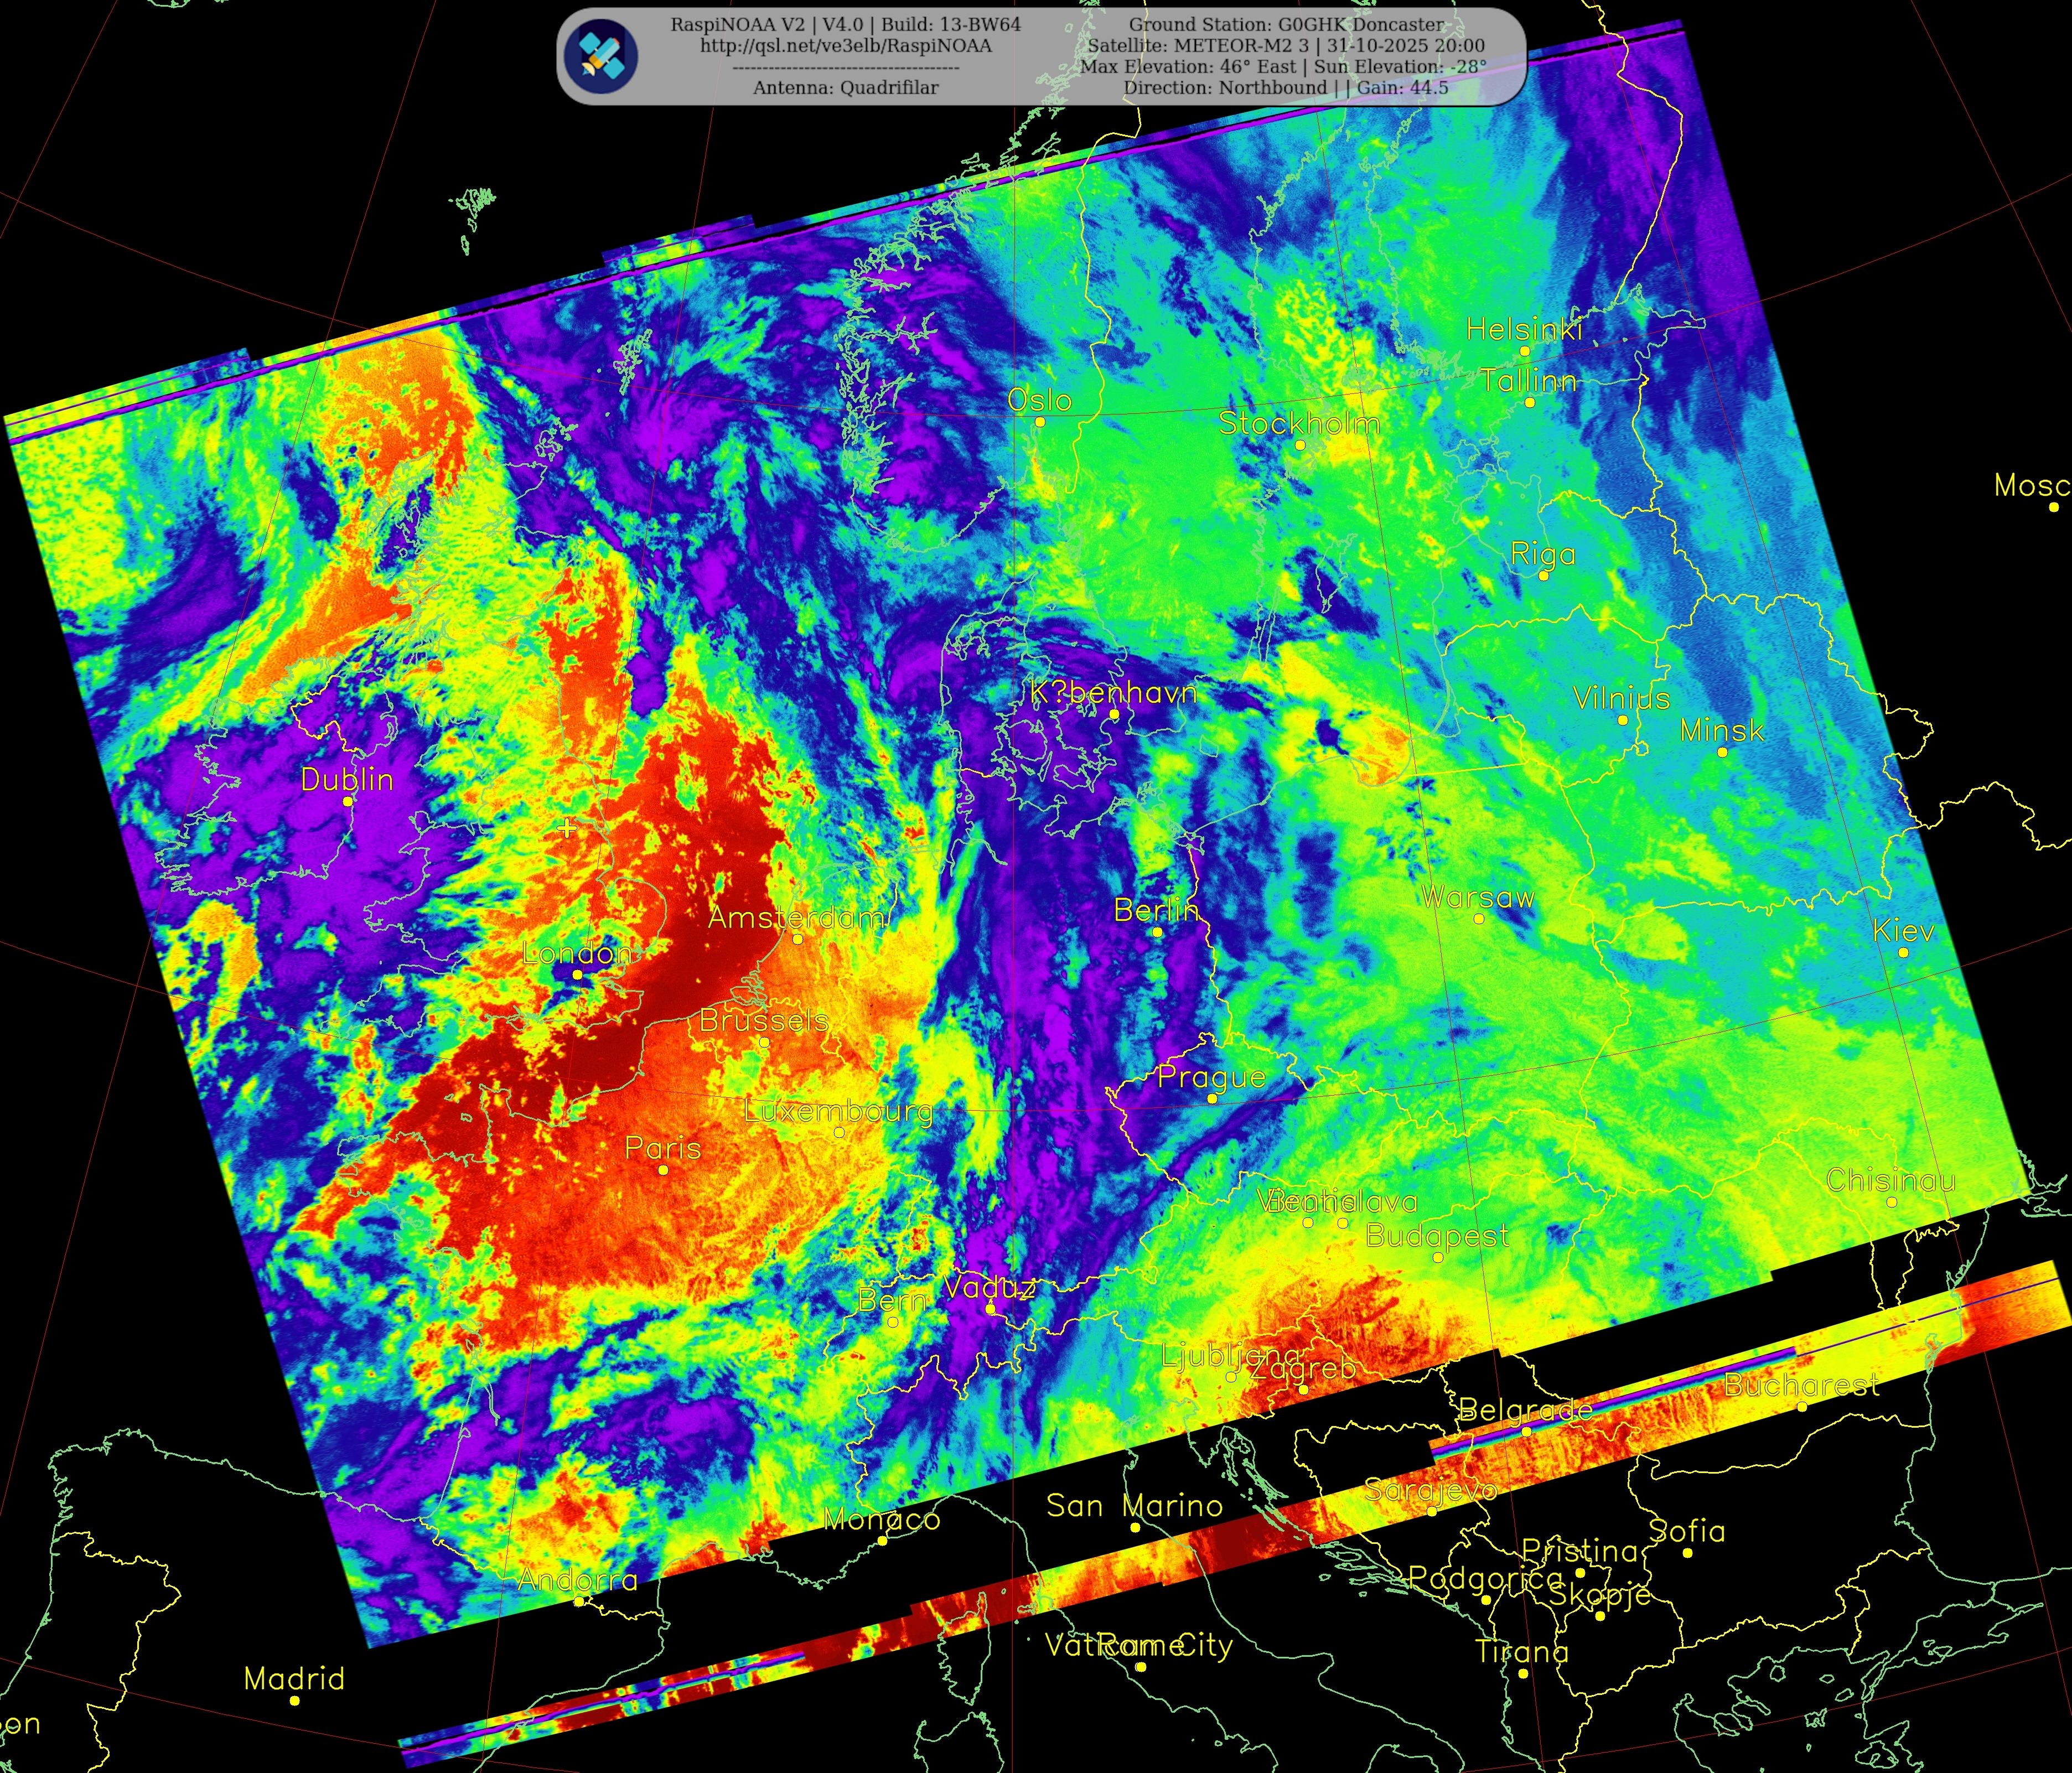Viewport: 2072px width, 1773px height.
Task: Click the yellow ground station cross marker
Action: pyautogui.click(x=567, y=828)
